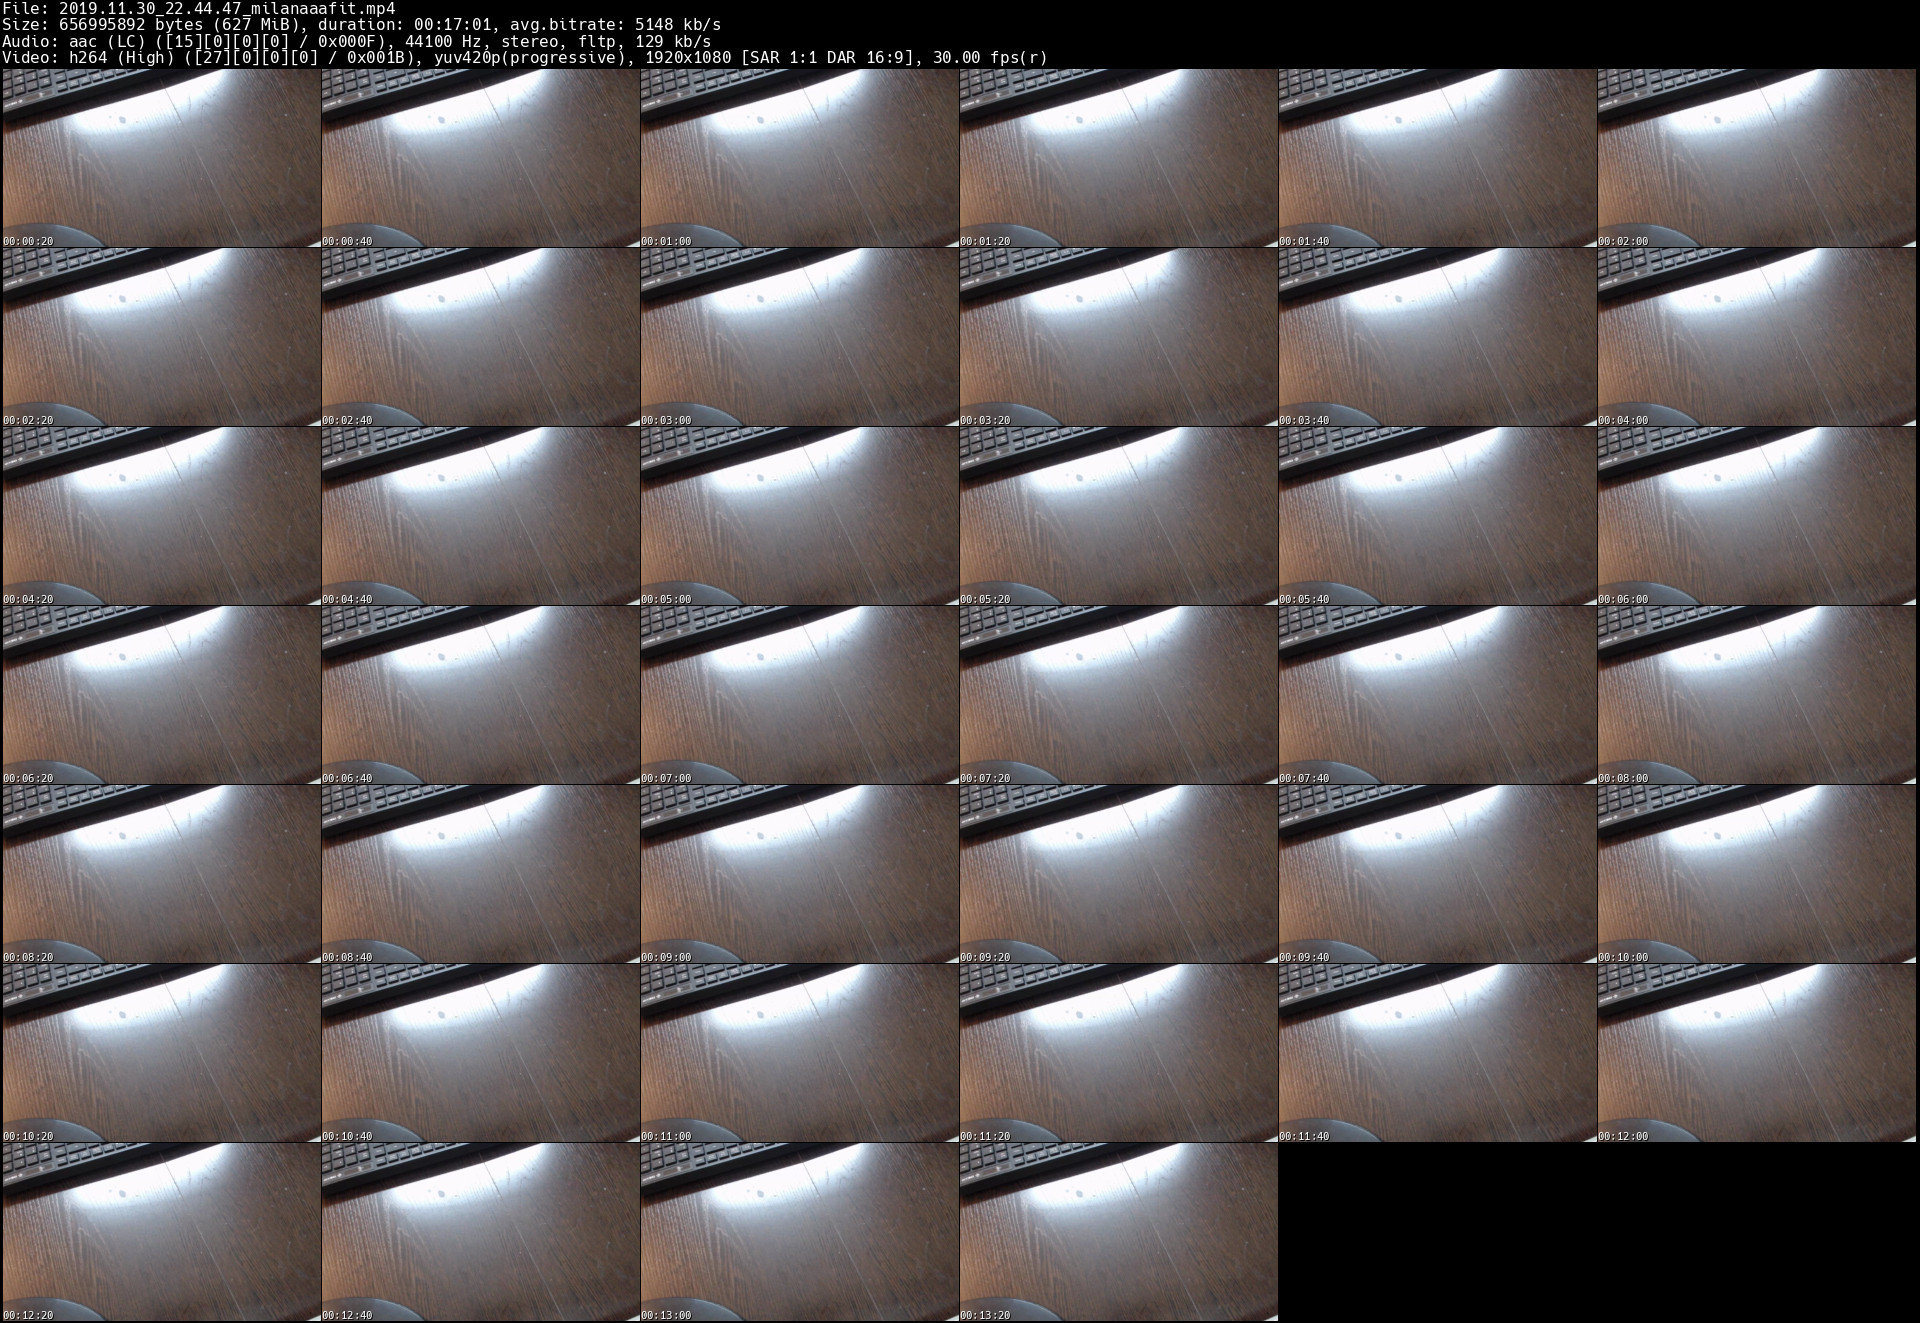Pick the frame labeled 00:05:20
This screenshot has height=1323, width=1920.
tap(1118, 516)
